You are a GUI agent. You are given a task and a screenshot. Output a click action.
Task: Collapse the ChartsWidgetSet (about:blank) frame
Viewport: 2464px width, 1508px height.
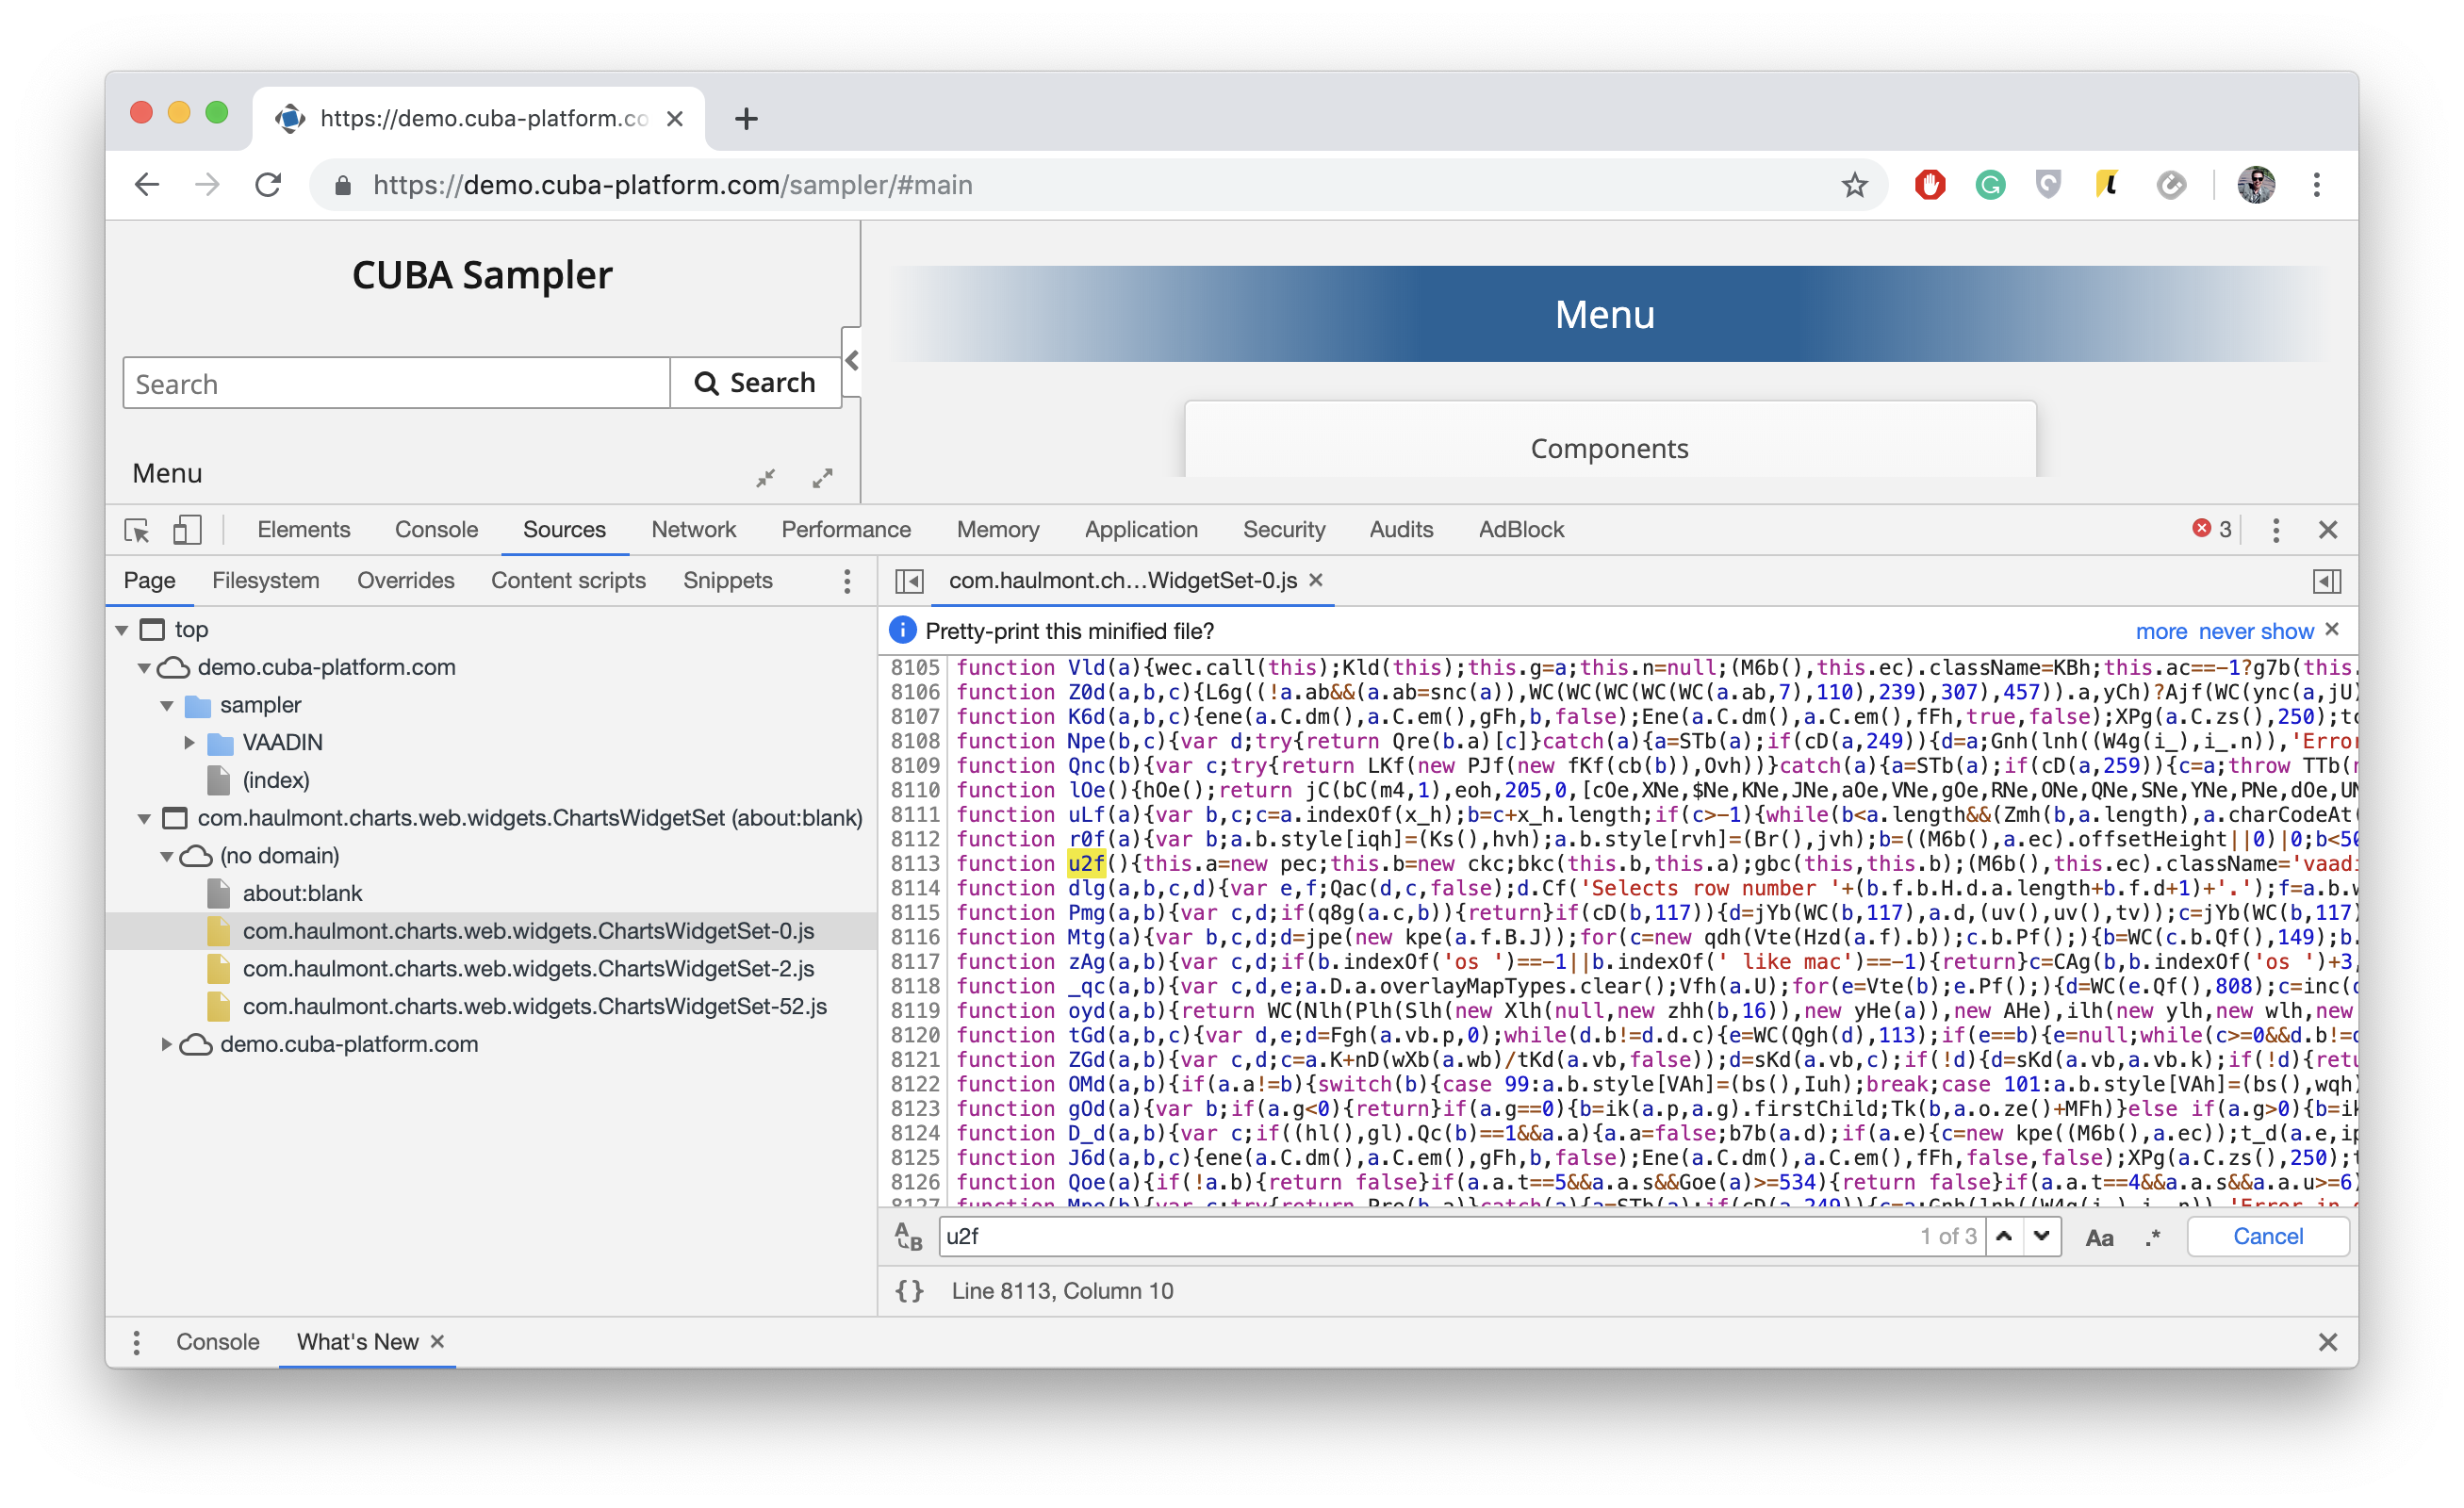(x=144, y=819)
